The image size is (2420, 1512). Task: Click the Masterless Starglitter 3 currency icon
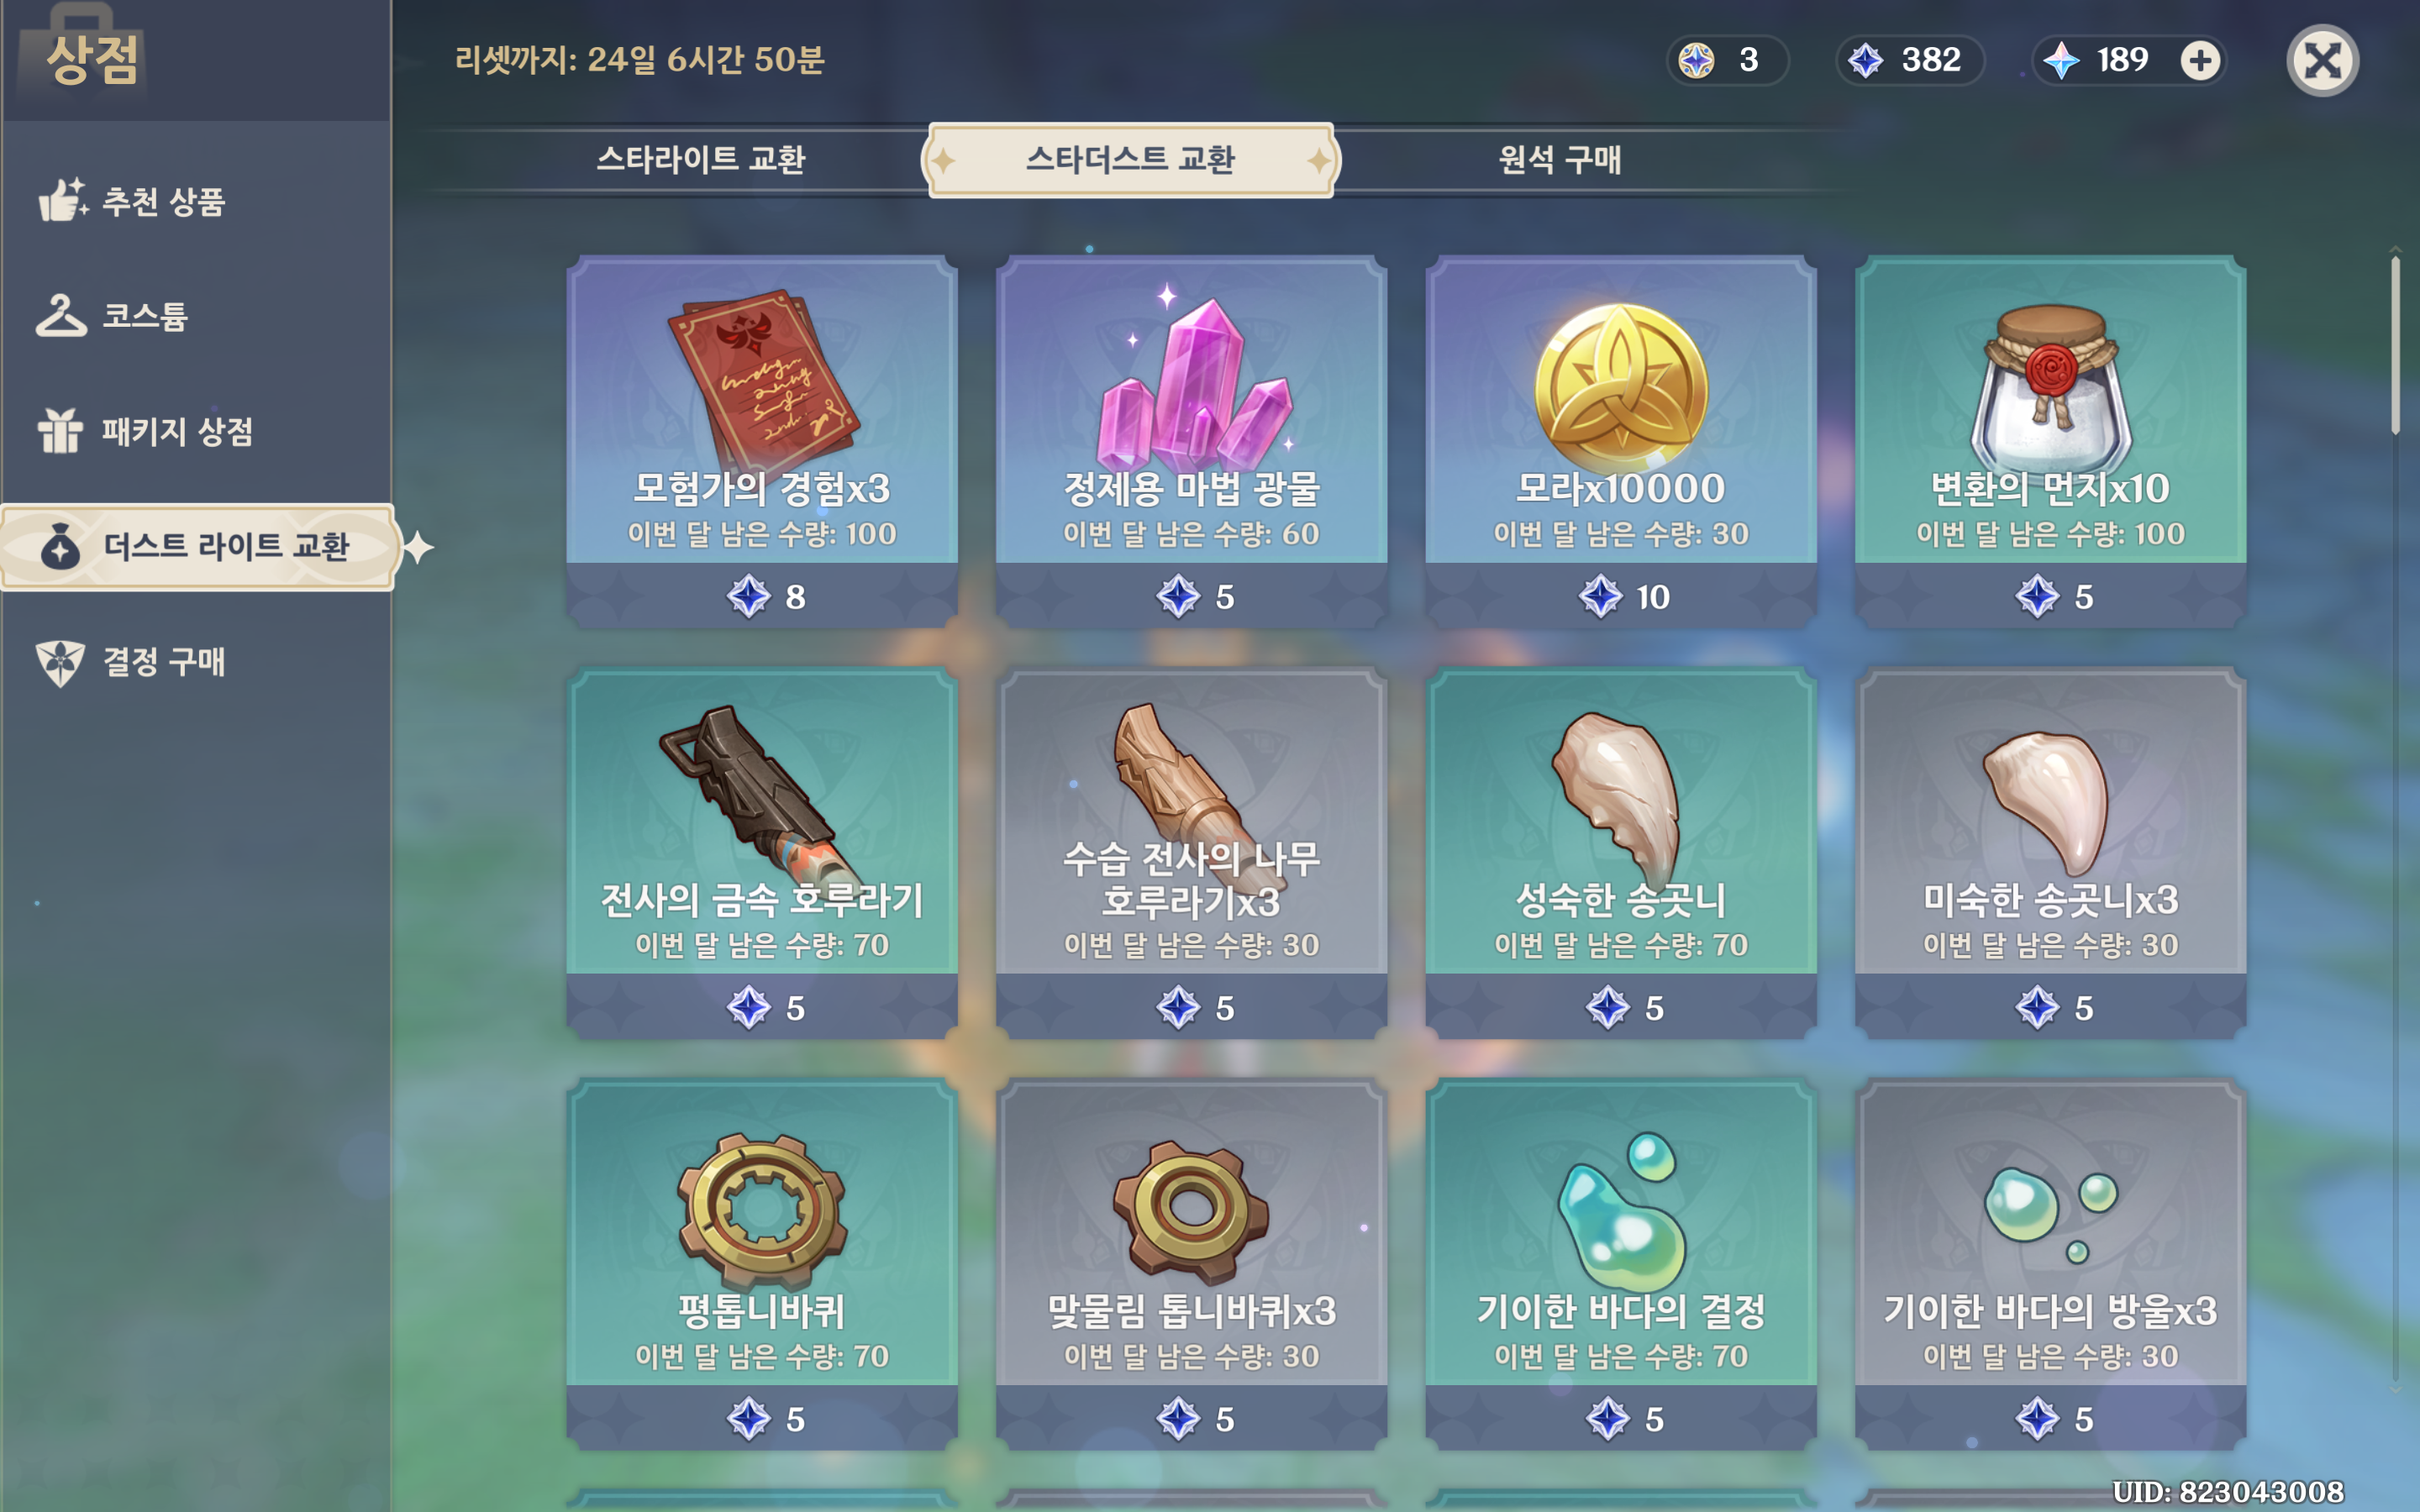coord(1697,60)
